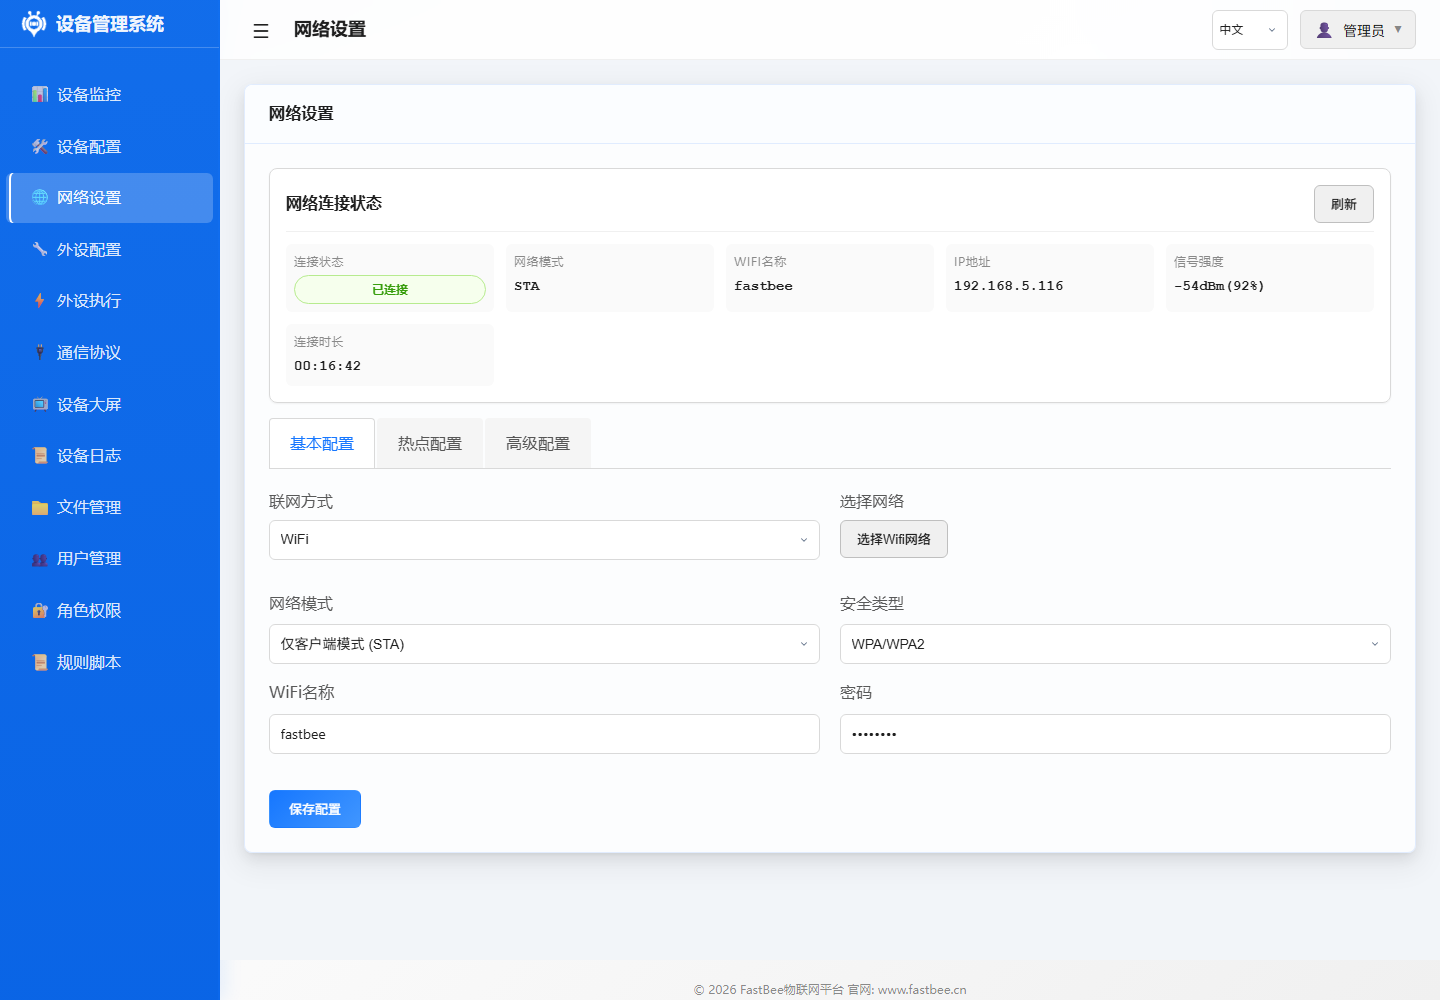Click the 设备日志 scroll icon
The image size is (1440, 1000).
coord(40,456)
